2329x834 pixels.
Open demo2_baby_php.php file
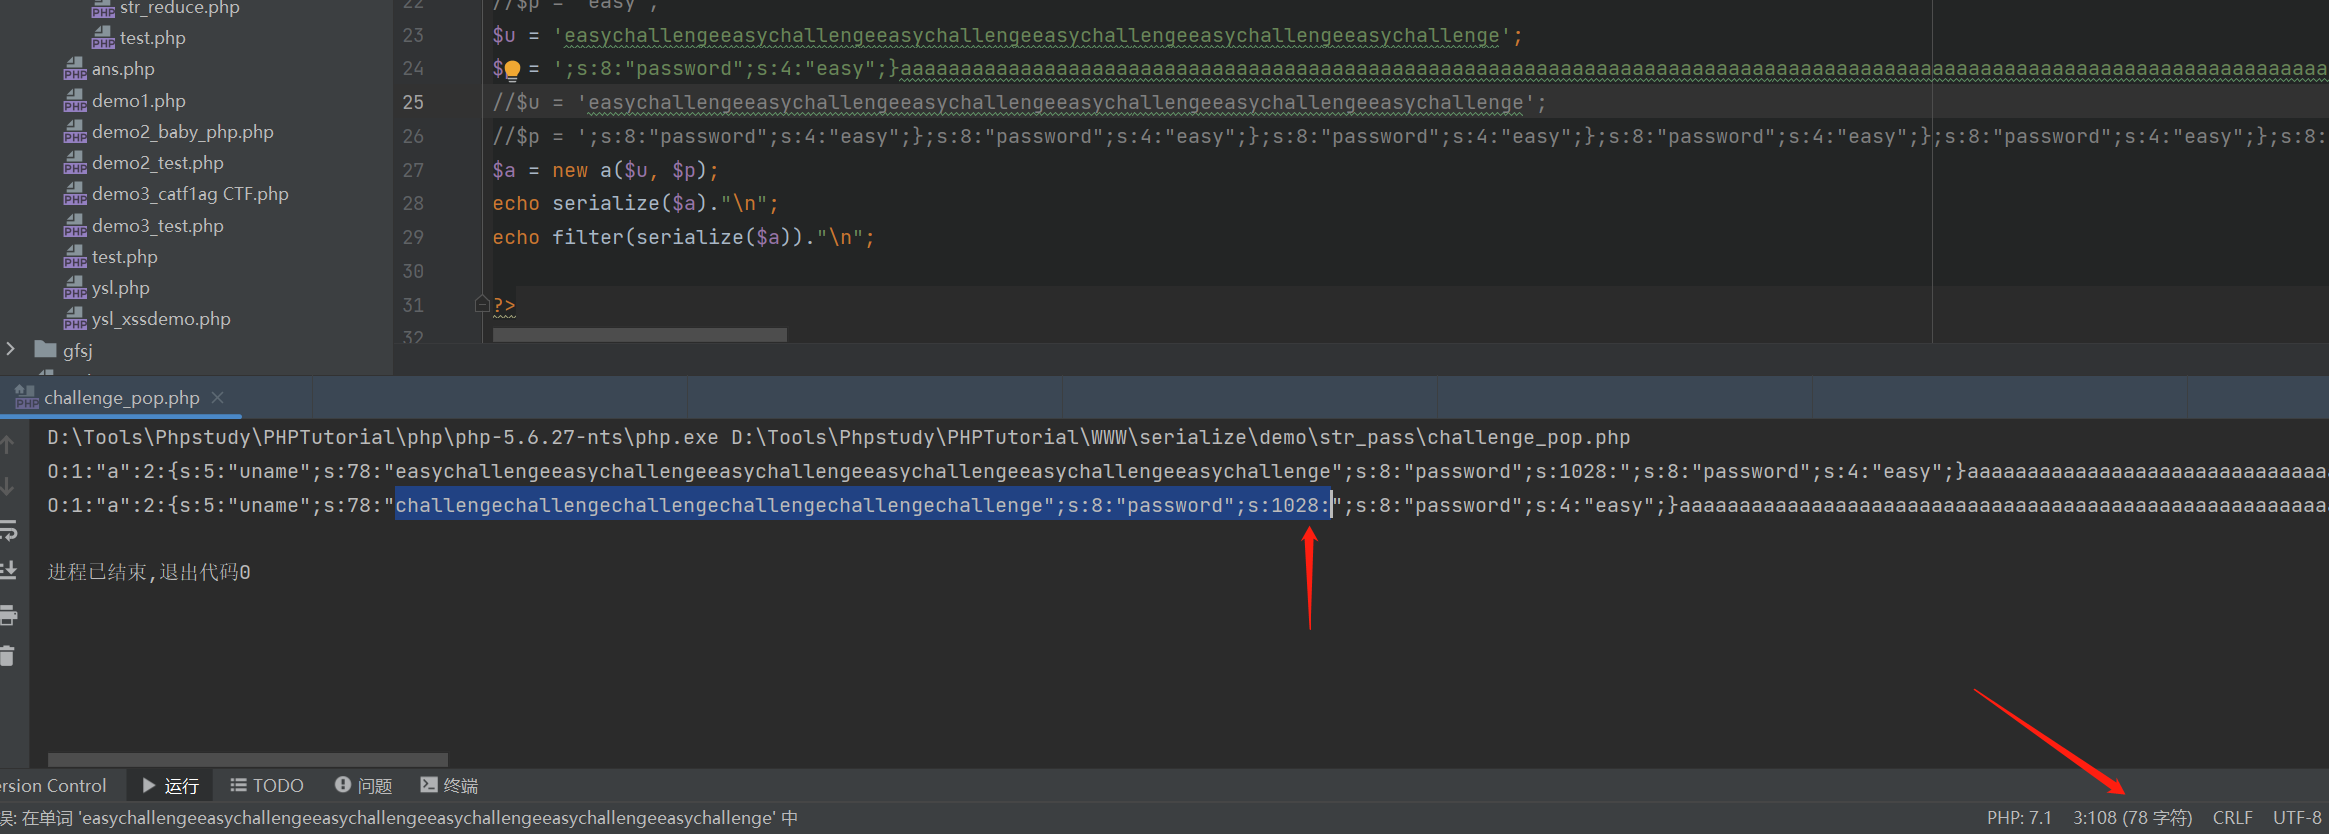183,132
